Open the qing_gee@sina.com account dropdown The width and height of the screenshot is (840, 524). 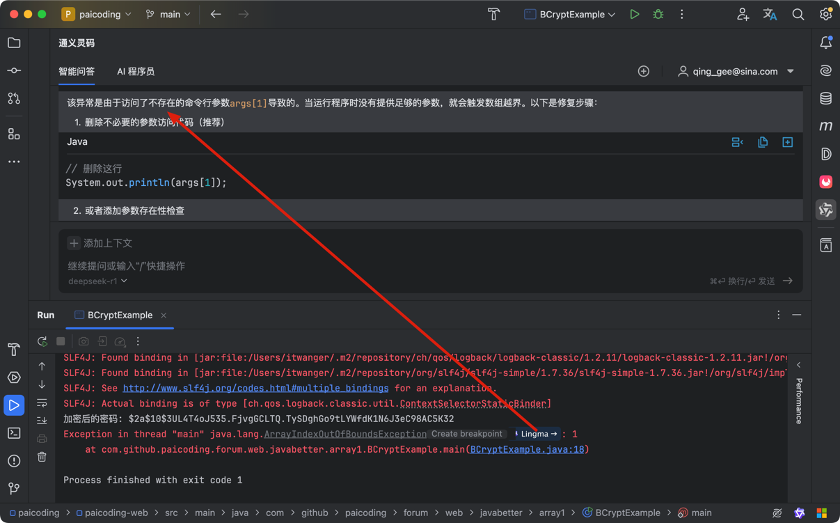click(x=736, y=71)
